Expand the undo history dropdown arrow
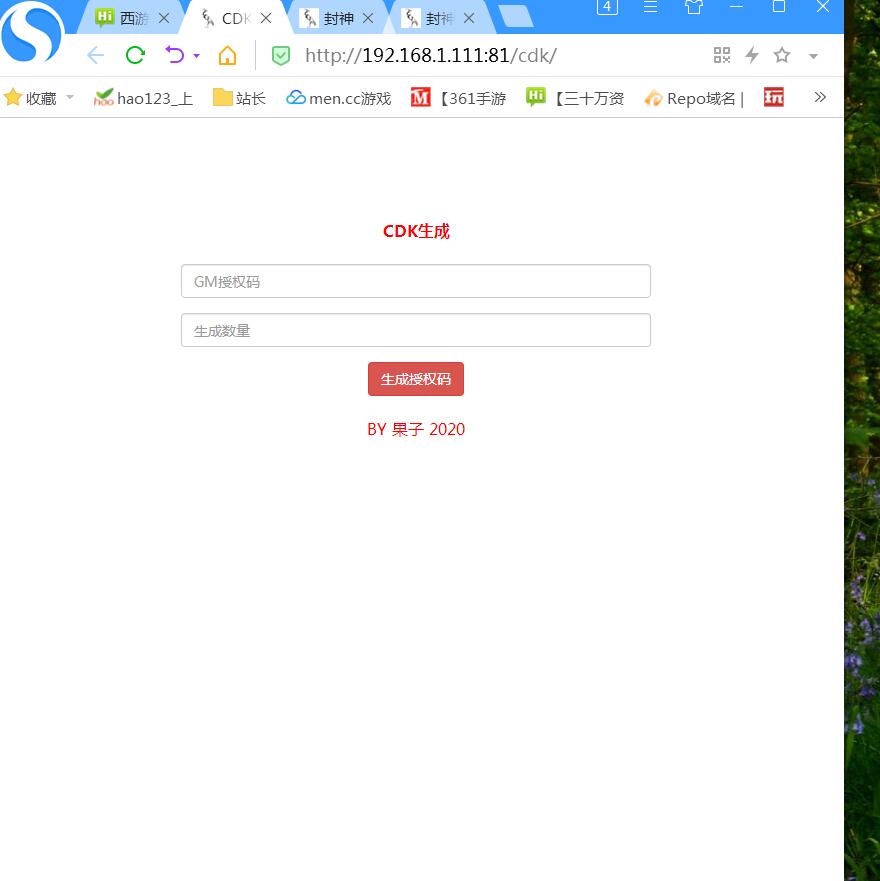This screenshot has height=881, width=880. [197, 56]
